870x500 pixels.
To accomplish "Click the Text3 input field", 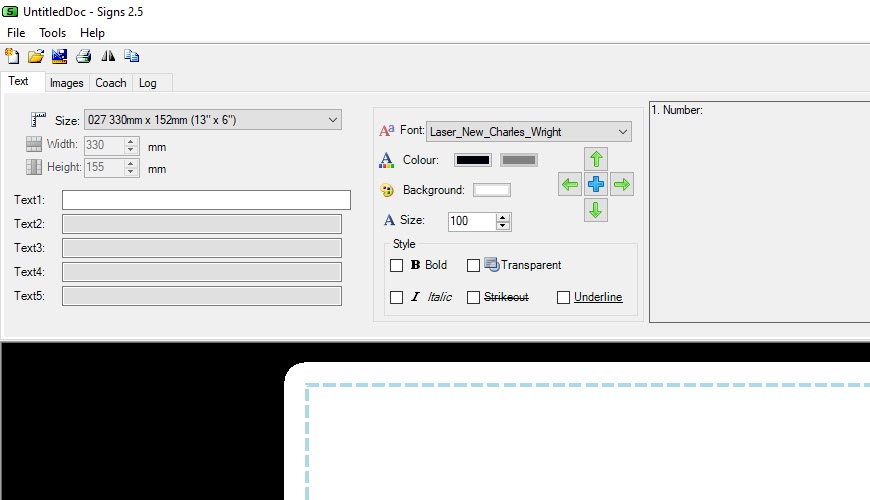I will 202,248.
